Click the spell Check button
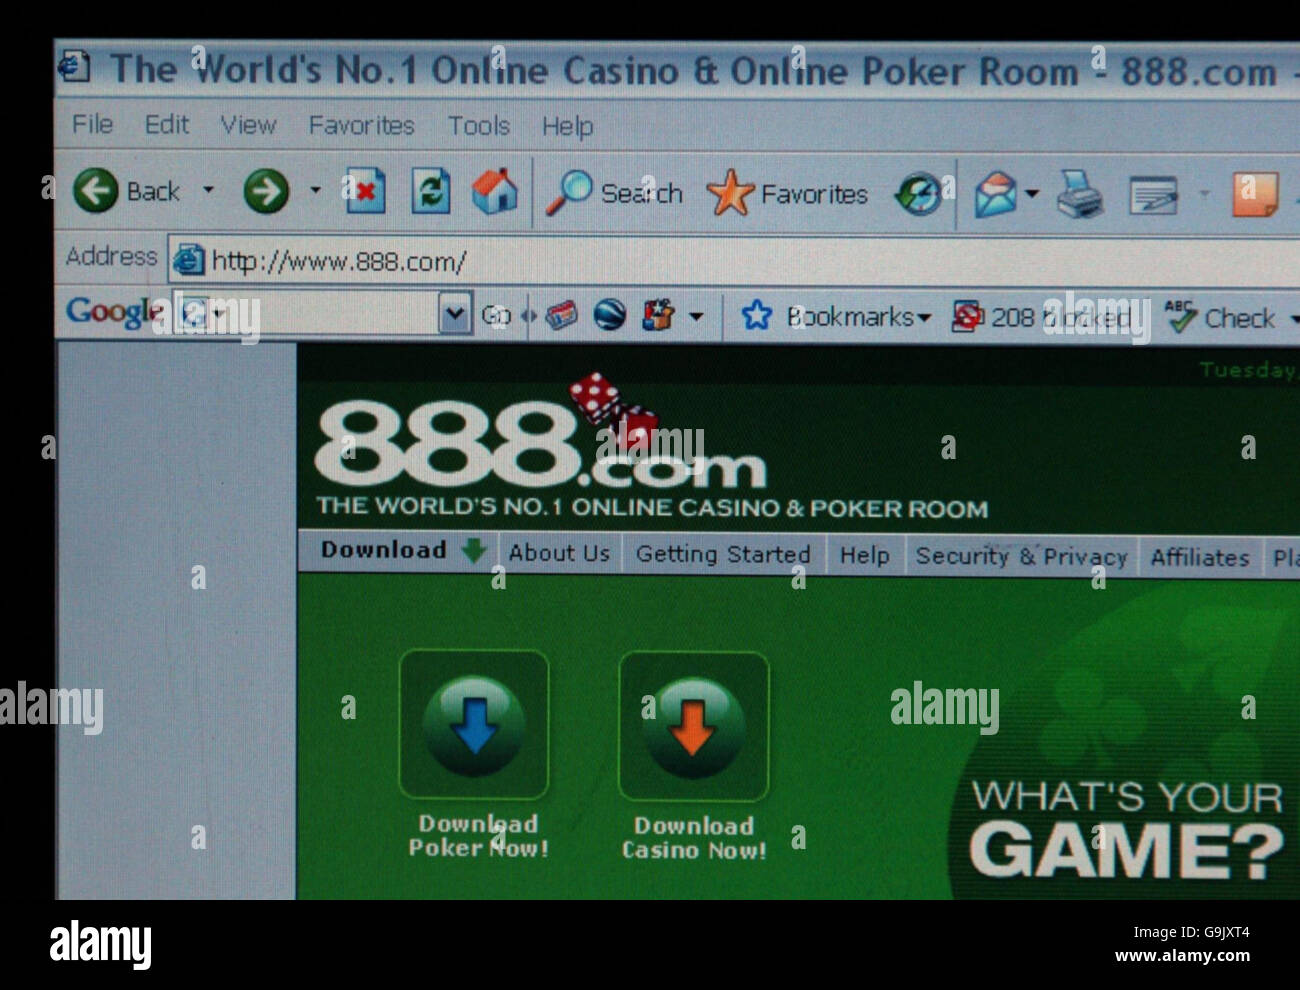The image size is (1300, 990). point(1221,318)
